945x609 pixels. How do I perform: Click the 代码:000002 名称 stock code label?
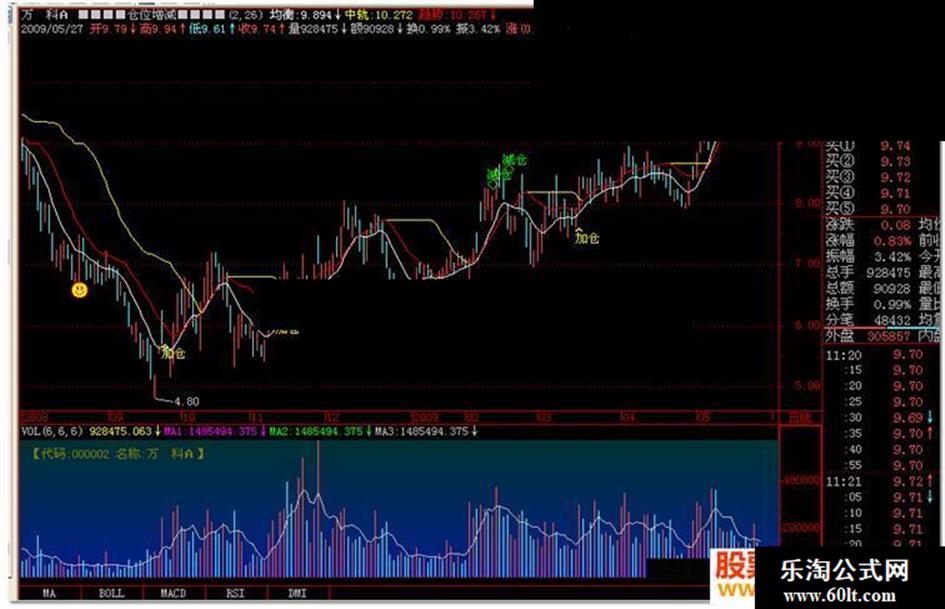118,453
